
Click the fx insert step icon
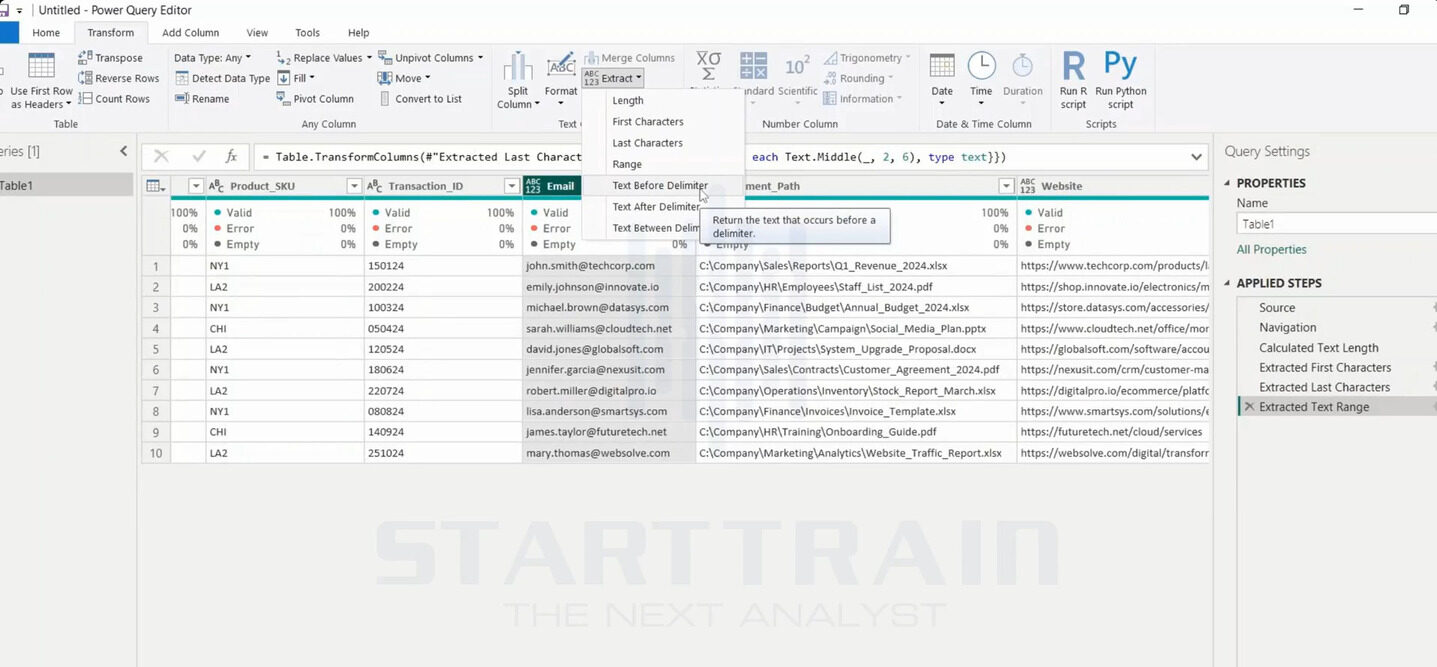[x=231, y=157]
